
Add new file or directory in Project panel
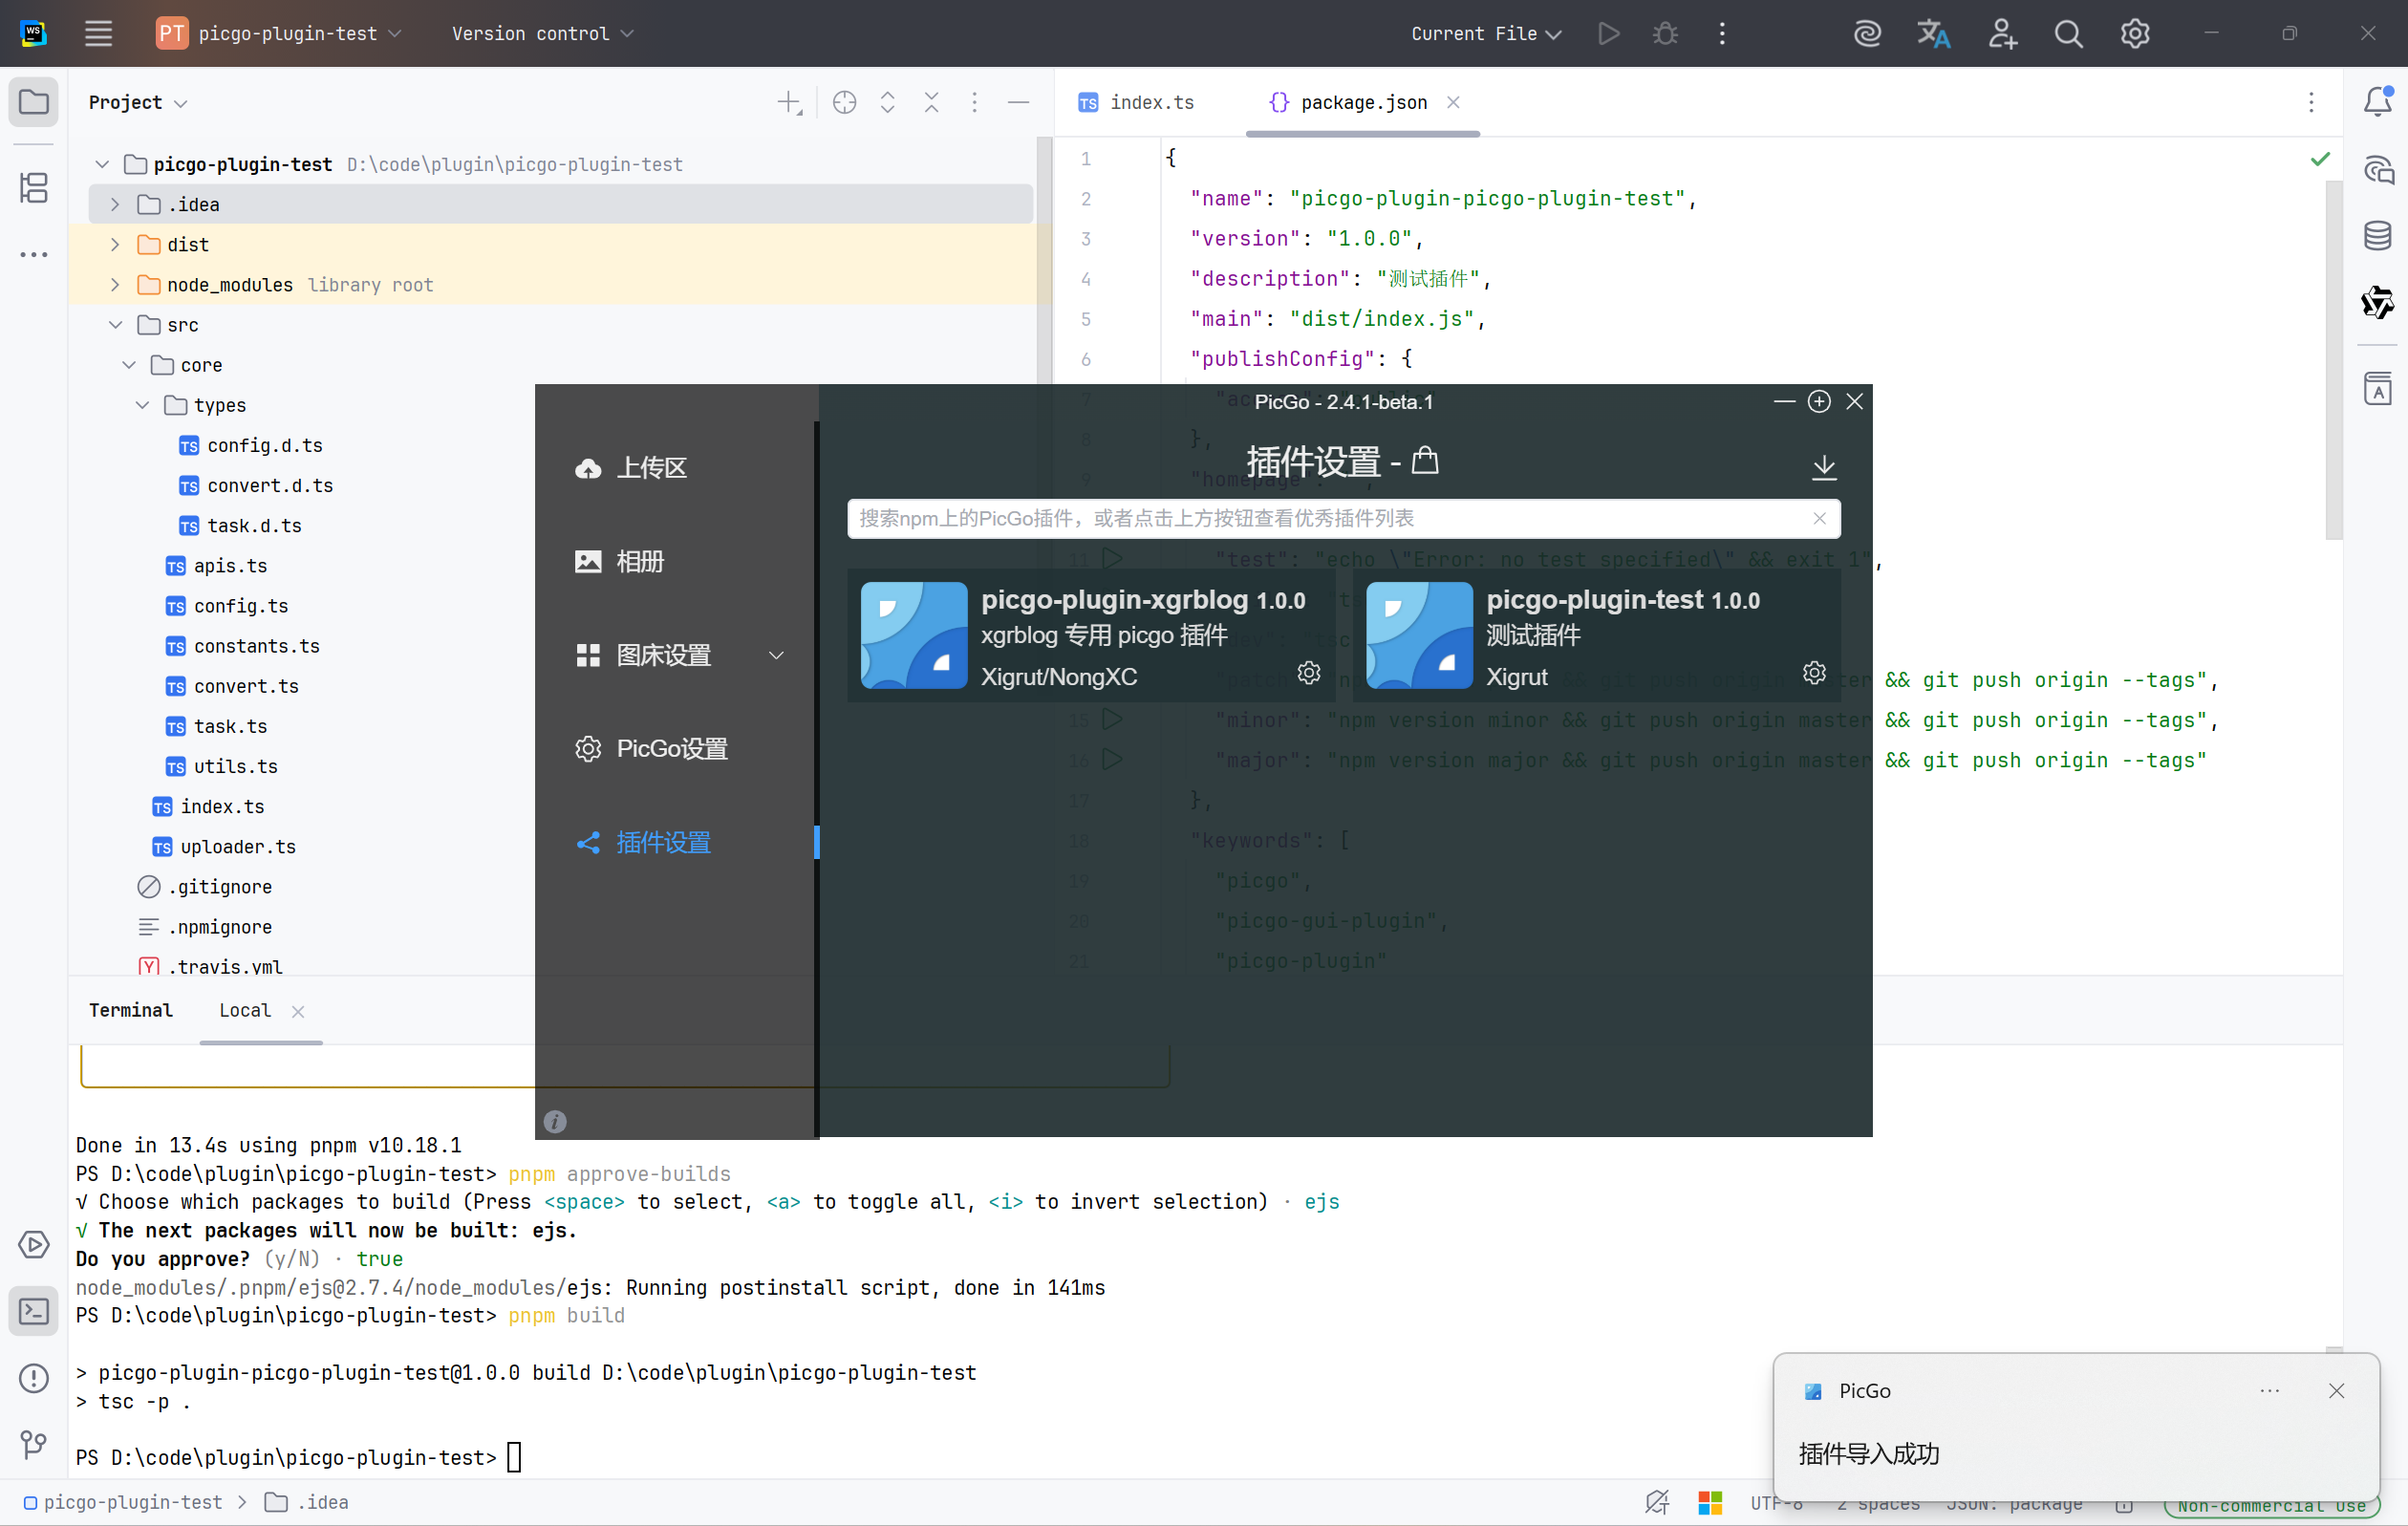point(789,102)
